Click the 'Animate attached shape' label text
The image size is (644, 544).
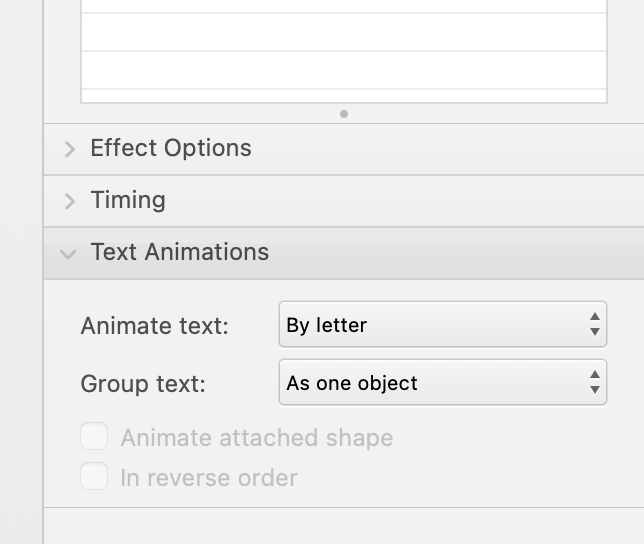click(257, 438)
